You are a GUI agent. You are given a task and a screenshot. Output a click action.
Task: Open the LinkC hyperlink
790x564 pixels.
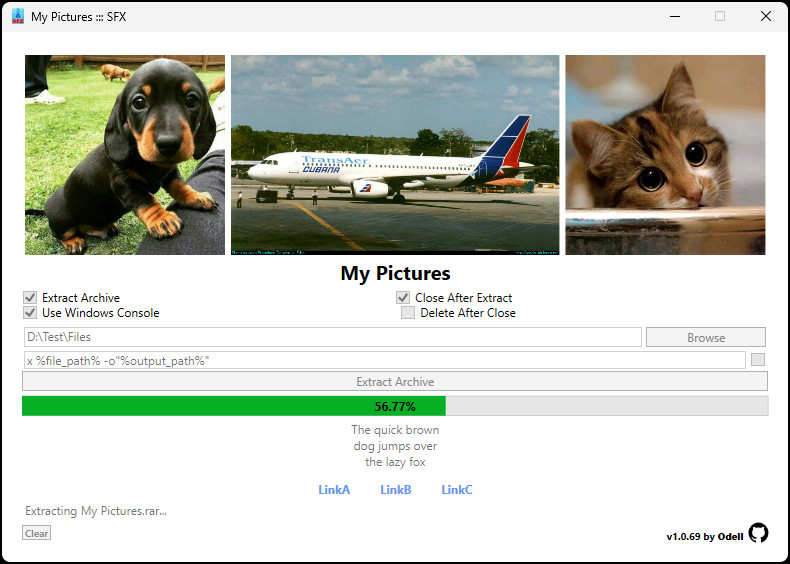[x=457, y=490]
